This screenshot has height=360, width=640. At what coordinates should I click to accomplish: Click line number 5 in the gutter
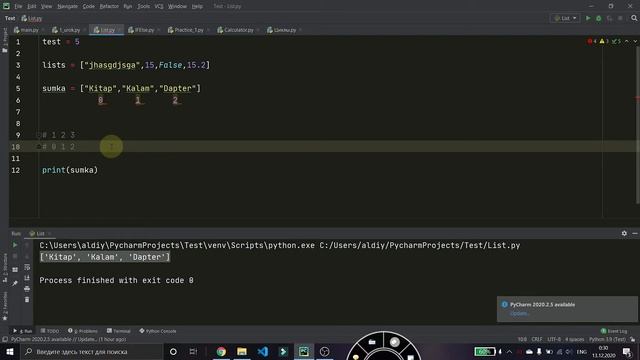tap(18, 89)
